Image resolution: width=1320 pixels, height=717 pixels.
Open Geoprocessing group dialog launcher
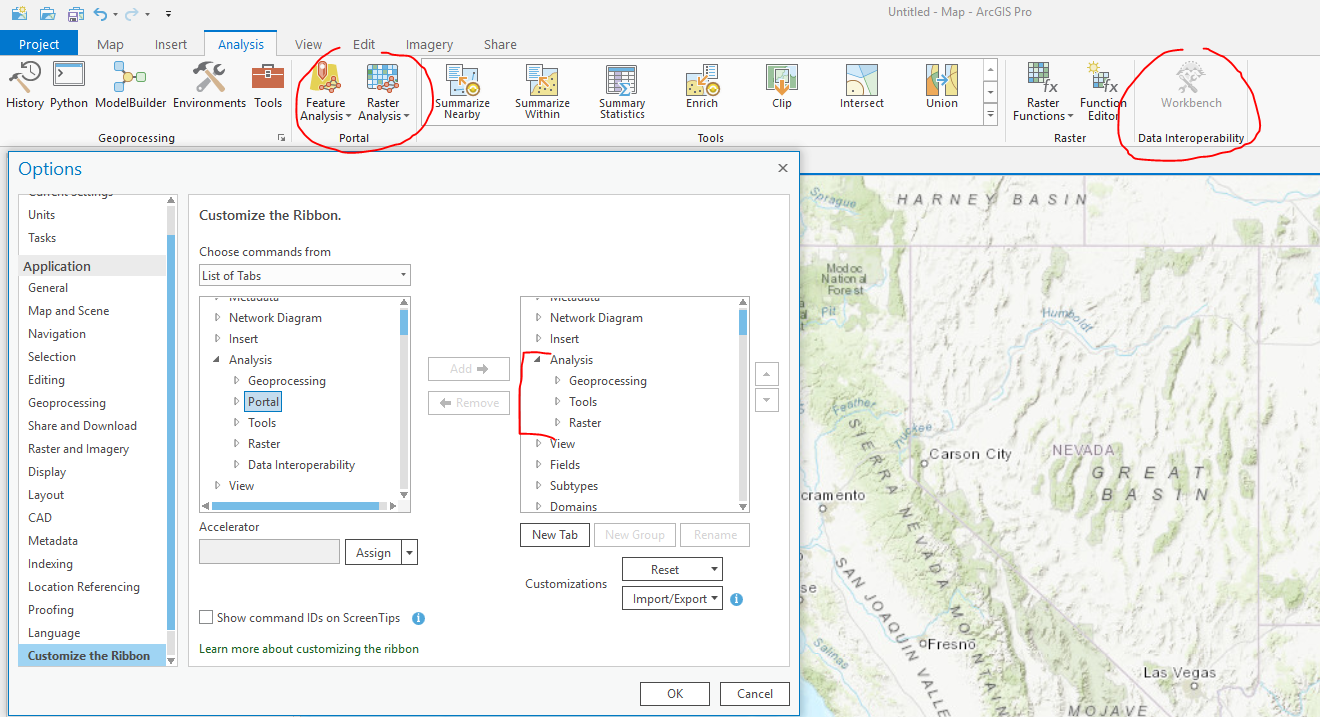point(281,138)
